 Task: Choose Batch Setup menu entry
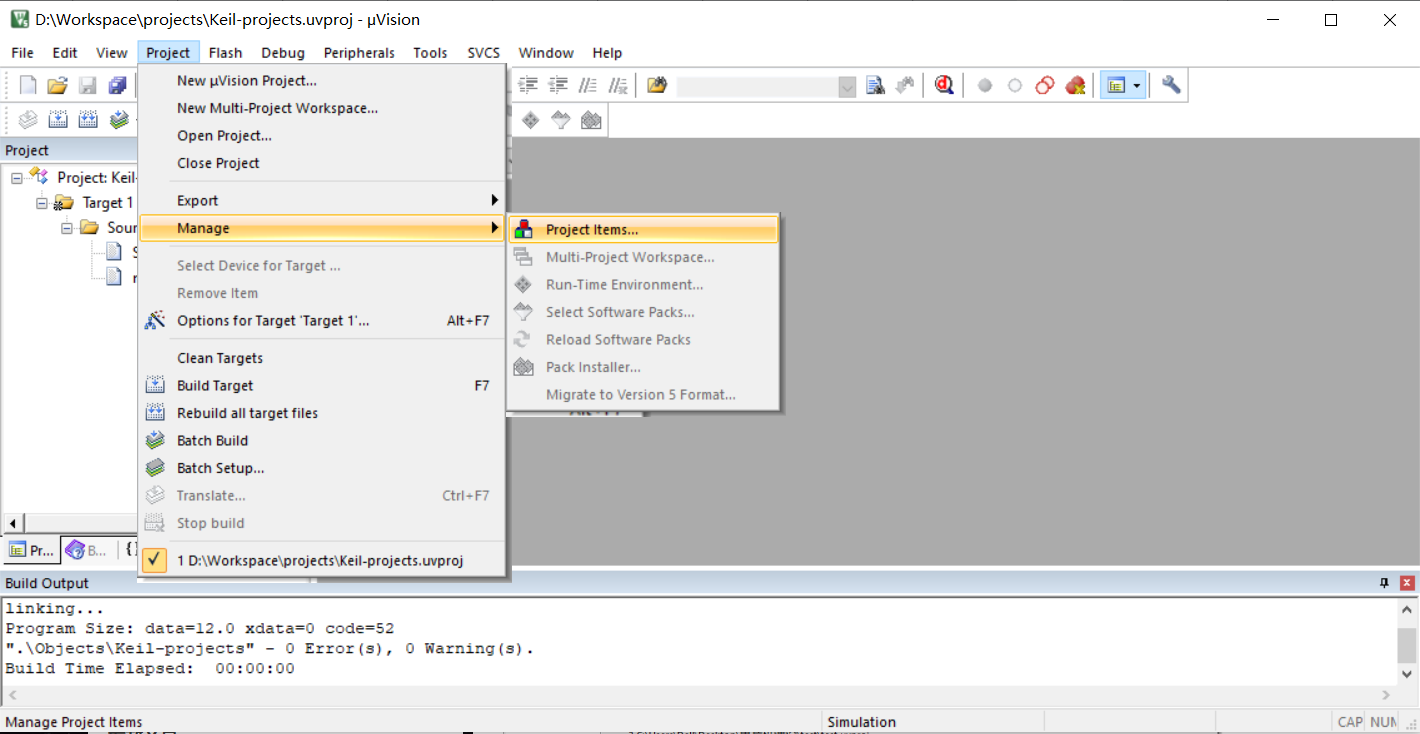pyautogui.click(x=321, y=468)
